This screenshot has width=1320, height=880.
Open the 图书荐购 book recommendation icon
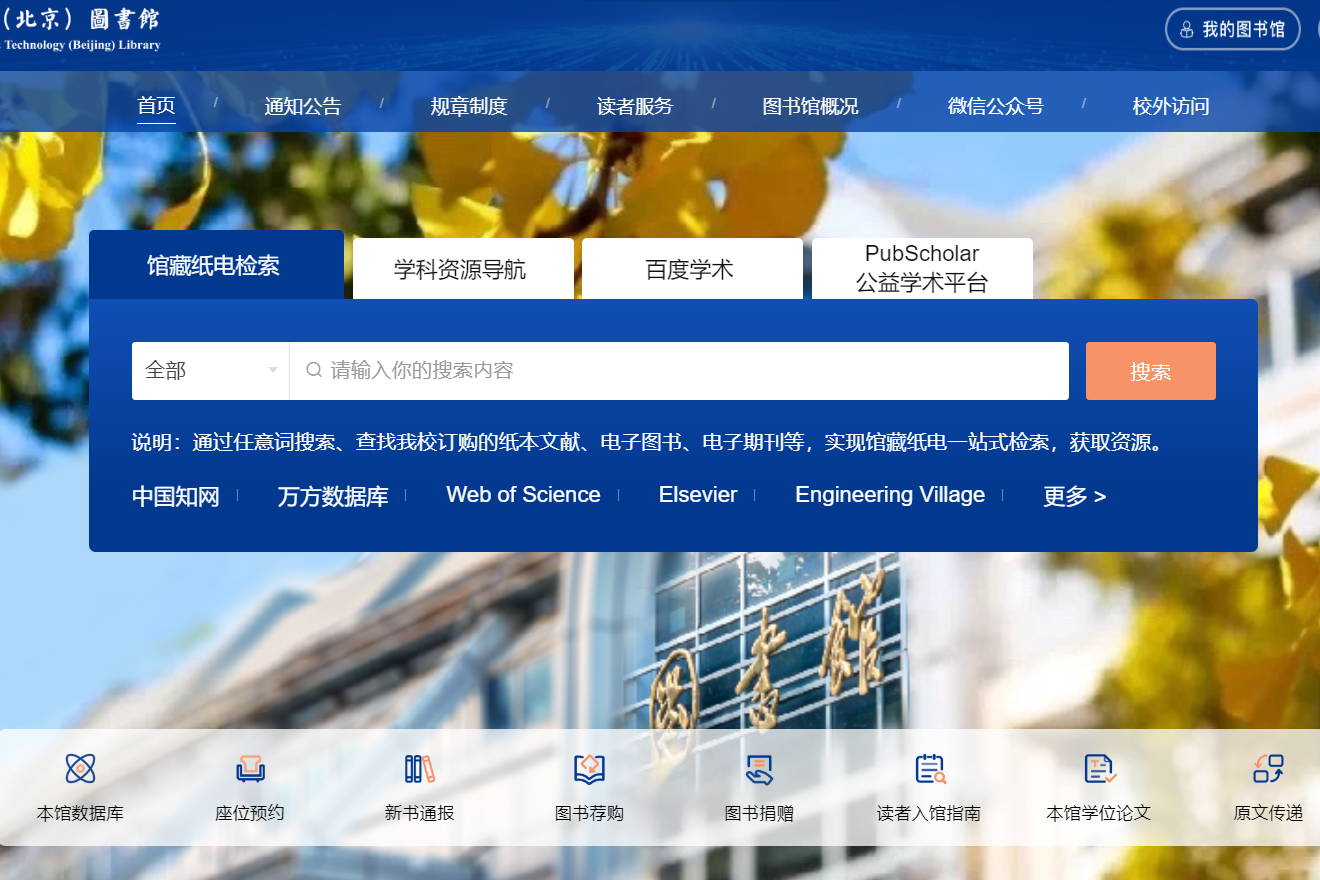click(589, 768)
